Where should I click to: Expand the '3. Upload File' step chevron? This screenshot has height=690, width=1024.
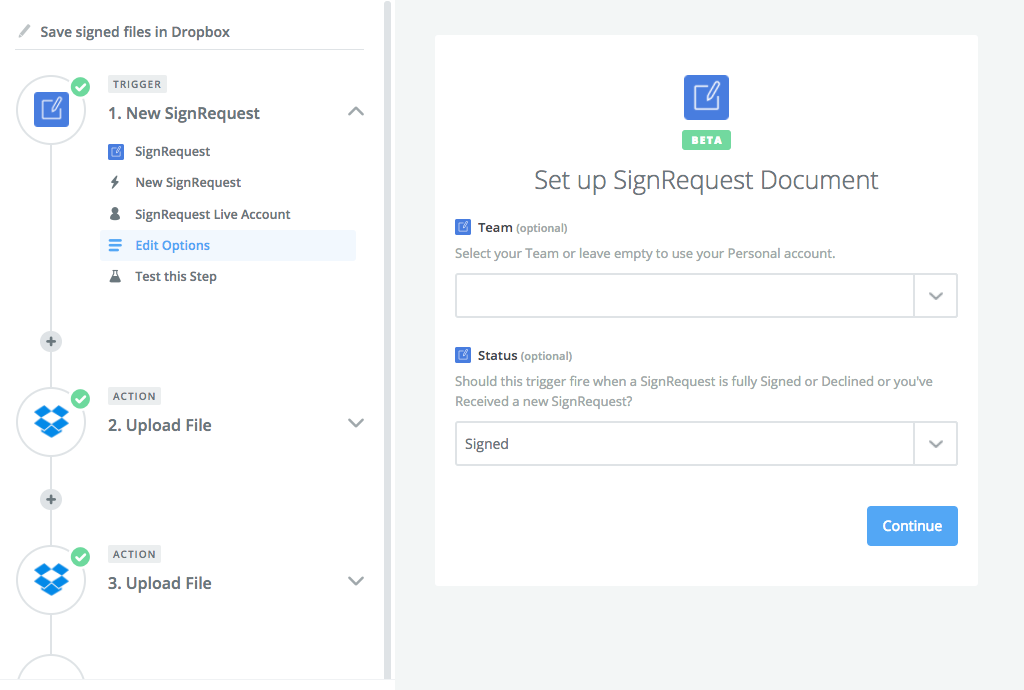356,581
